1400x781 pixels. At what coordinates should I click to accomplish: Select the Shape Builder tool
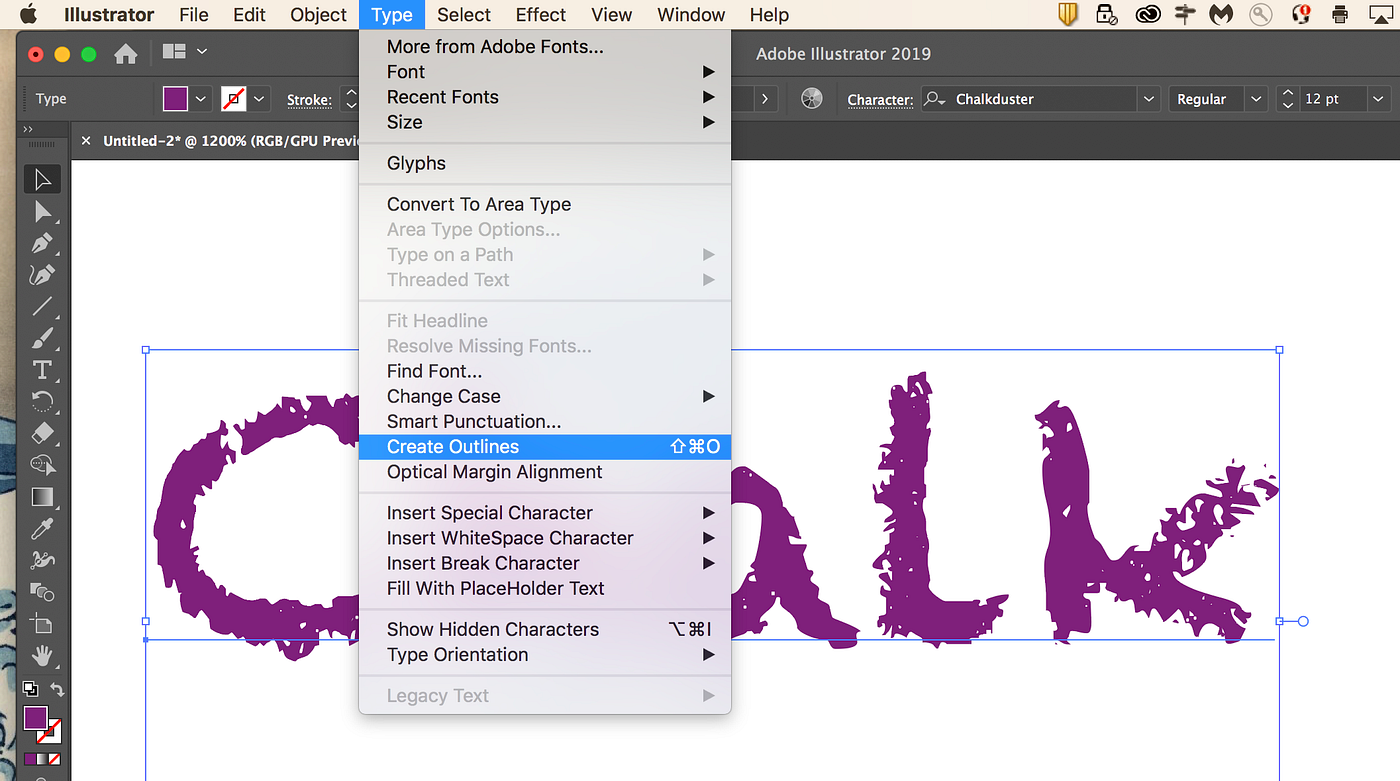tap(42, 465)
